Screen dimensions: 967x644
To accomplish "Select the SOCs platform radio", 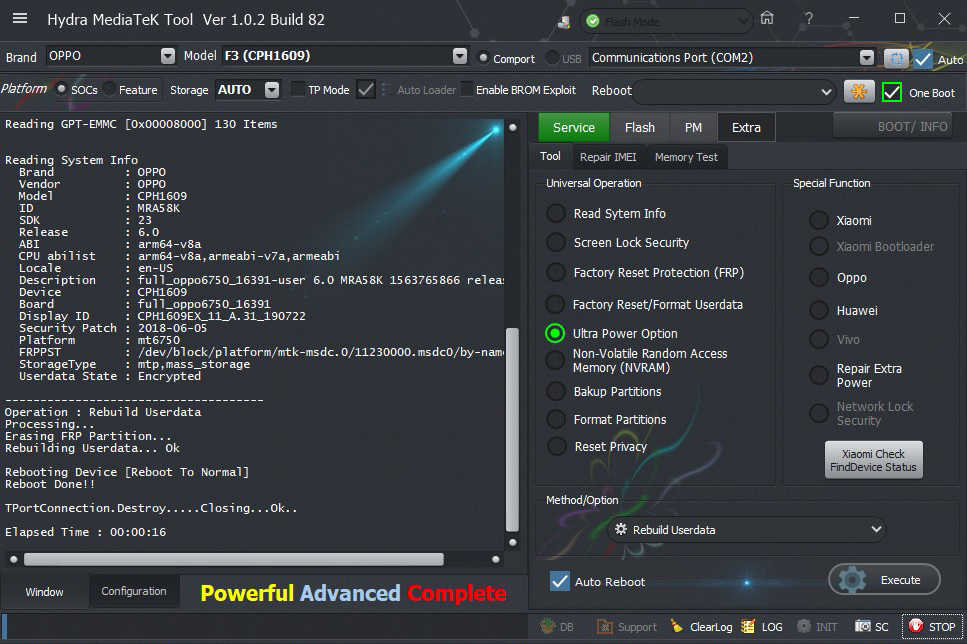I will click(x=61, y=89).
